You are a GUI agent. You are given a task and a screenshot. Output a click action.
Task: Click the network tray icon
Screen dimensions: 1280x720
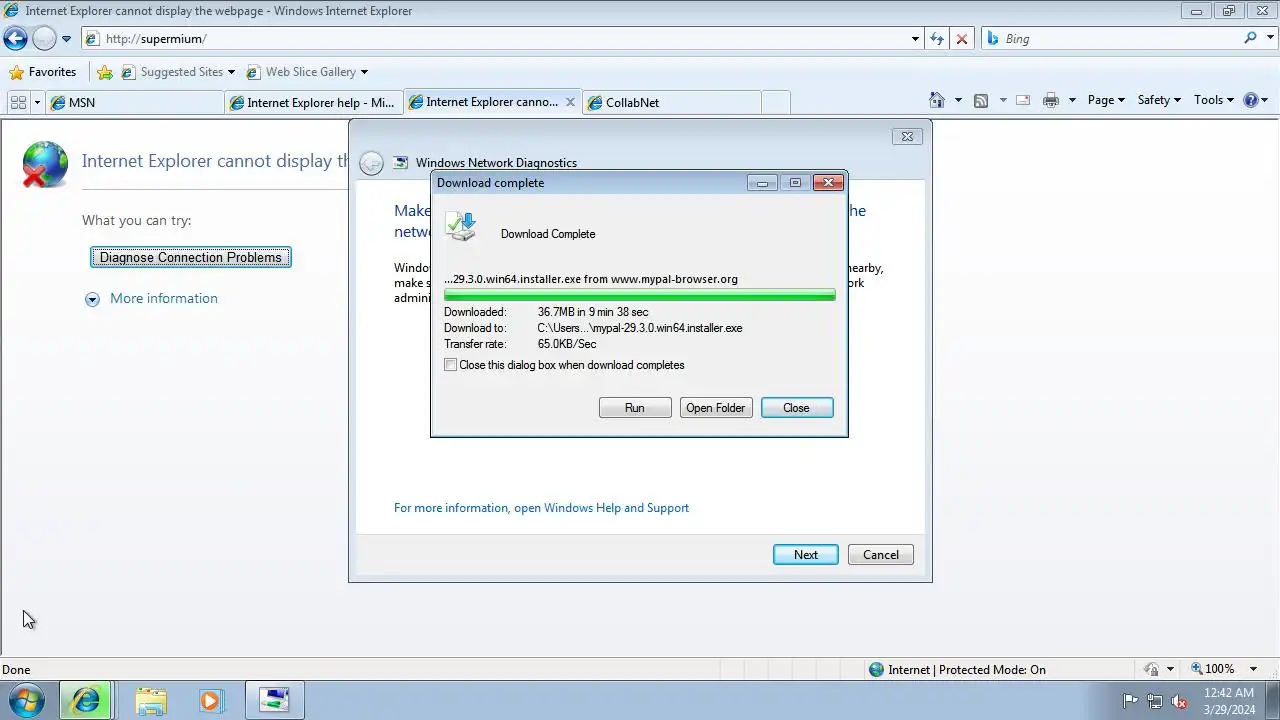[1155, 701]
